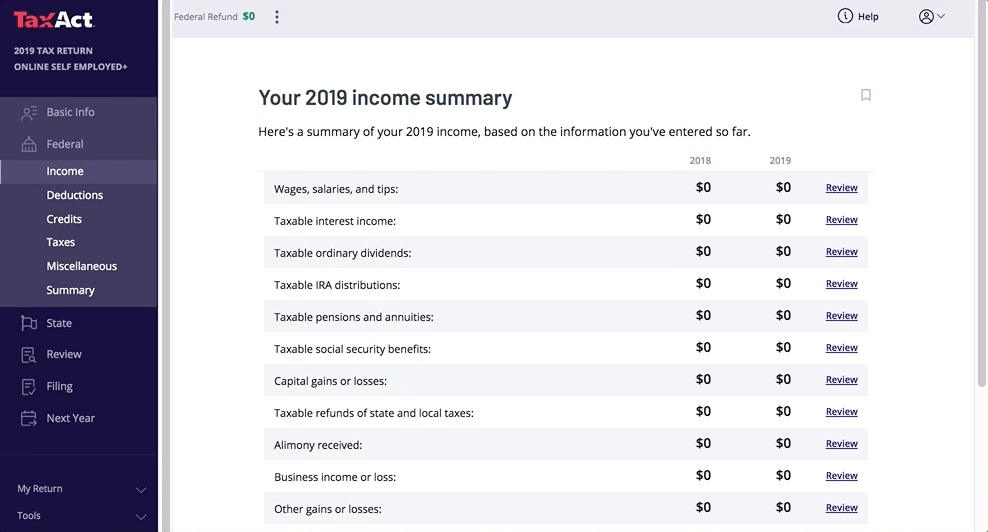The height and width of the screenshot is (532, 988).
Task: Click the Federal building icon in sidebar
Action: [x=29, y=144]
